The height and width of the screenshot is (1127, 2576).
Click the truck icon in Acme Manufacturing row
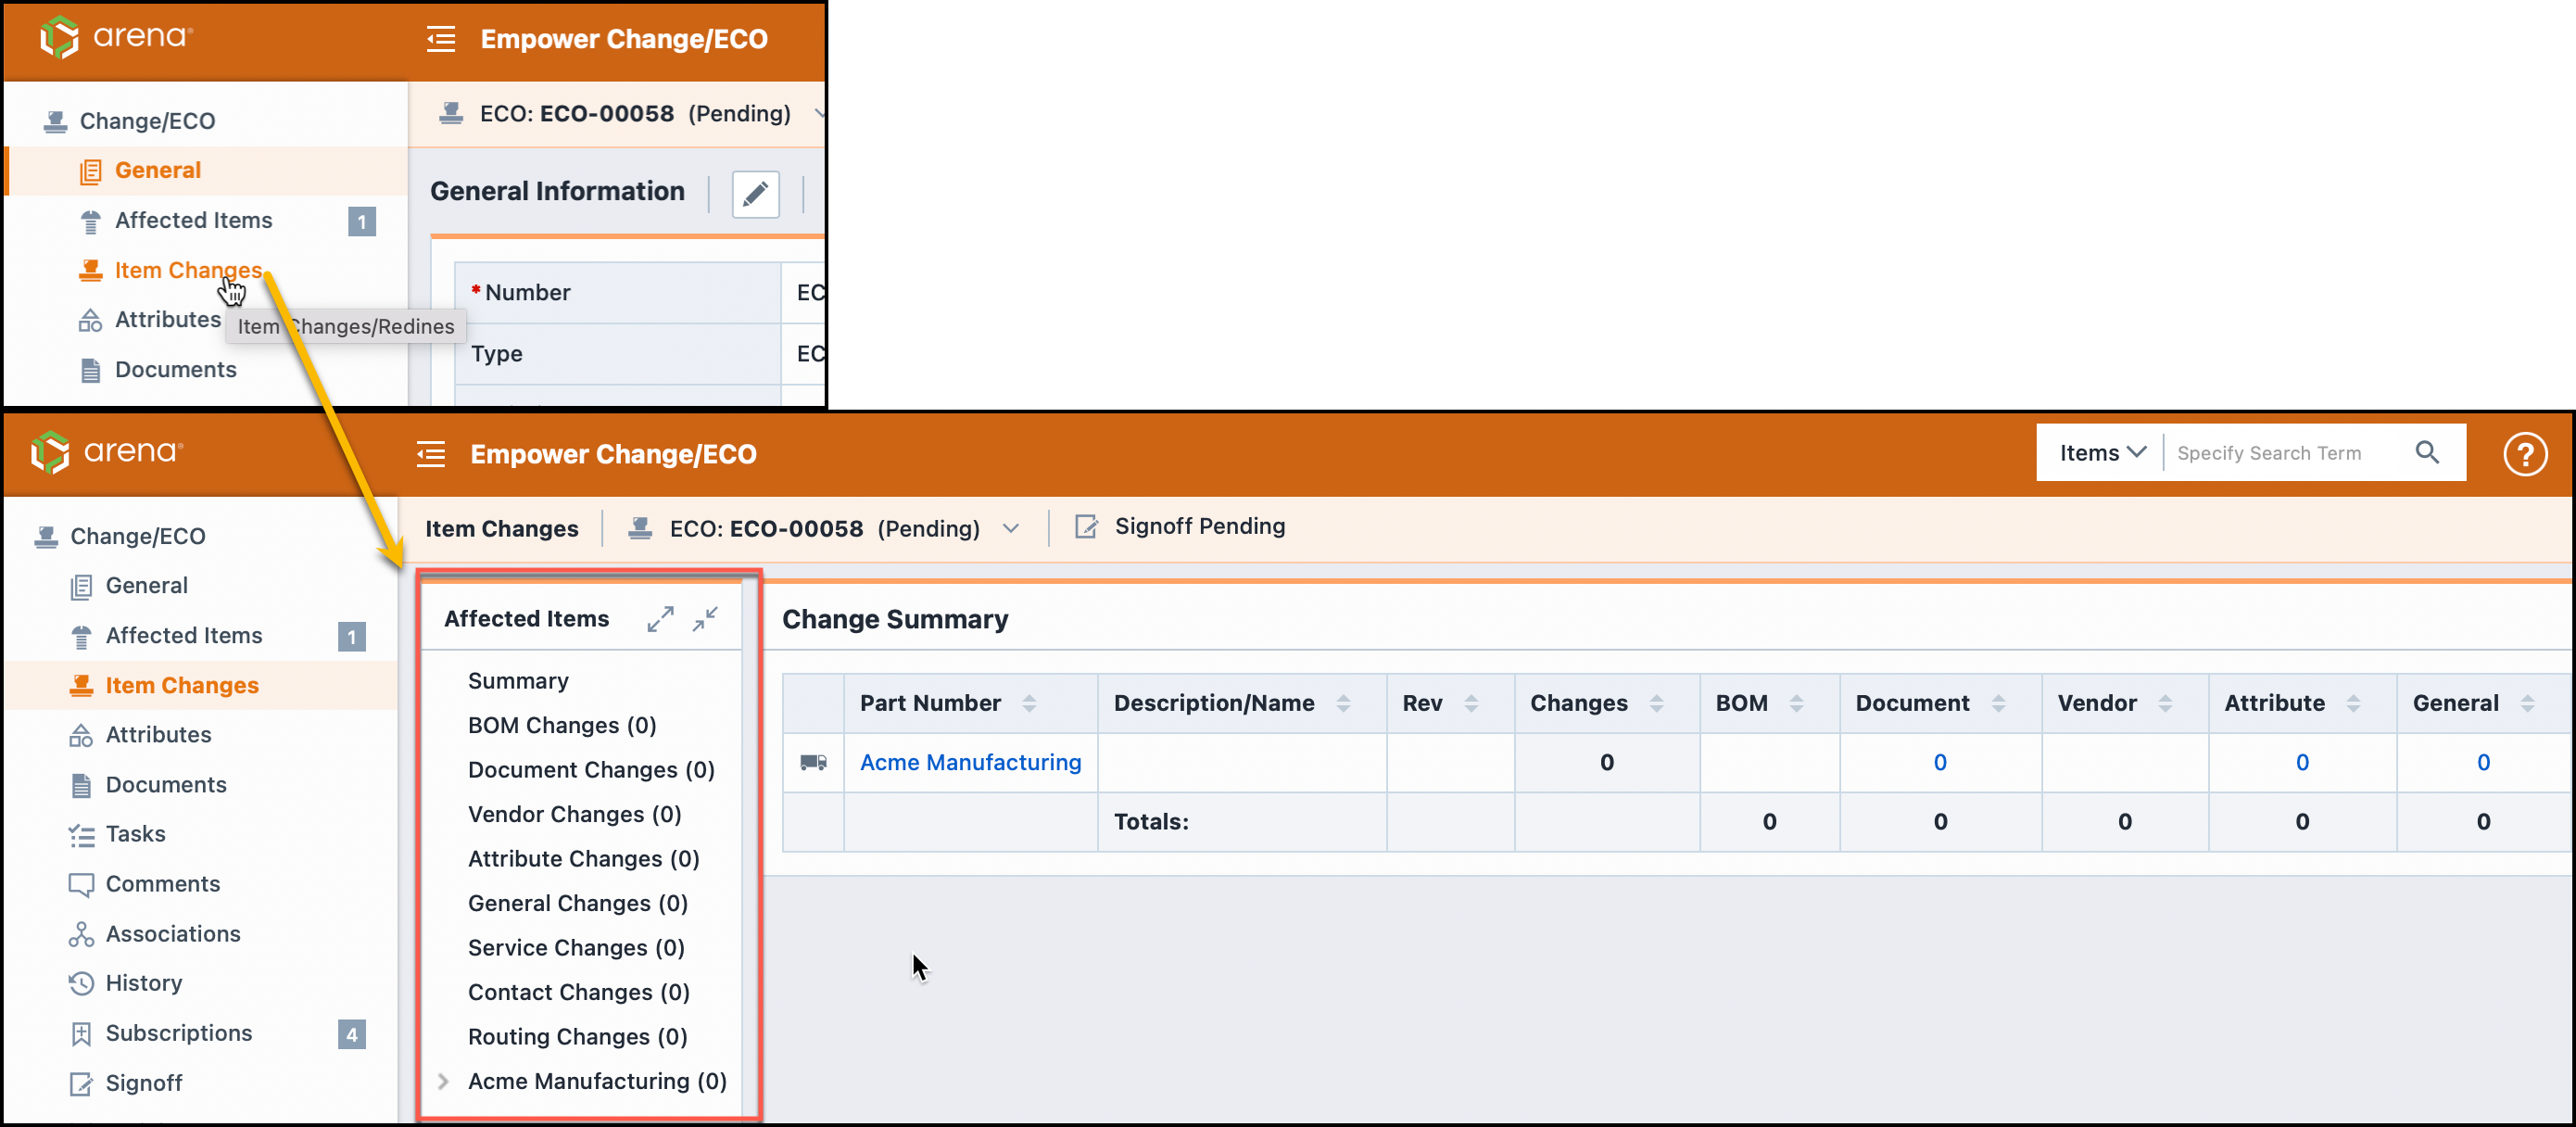[x=813, y=762]
